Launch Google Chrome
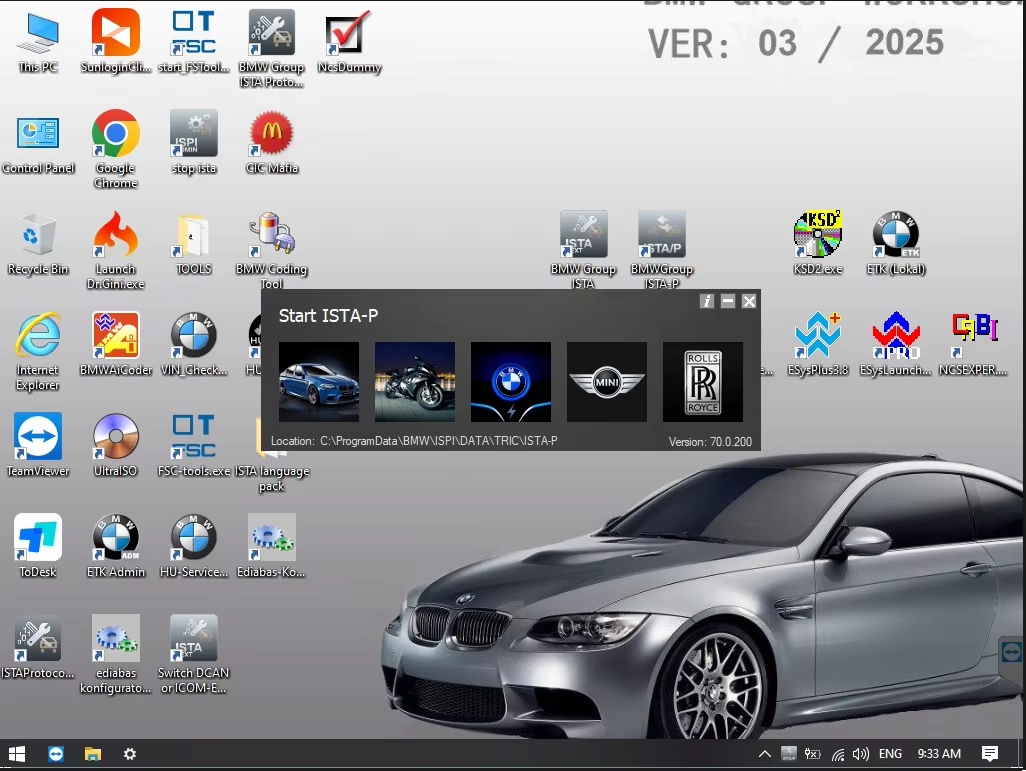This screenshot has height=771, width=1026. click(x=115, y=150)
